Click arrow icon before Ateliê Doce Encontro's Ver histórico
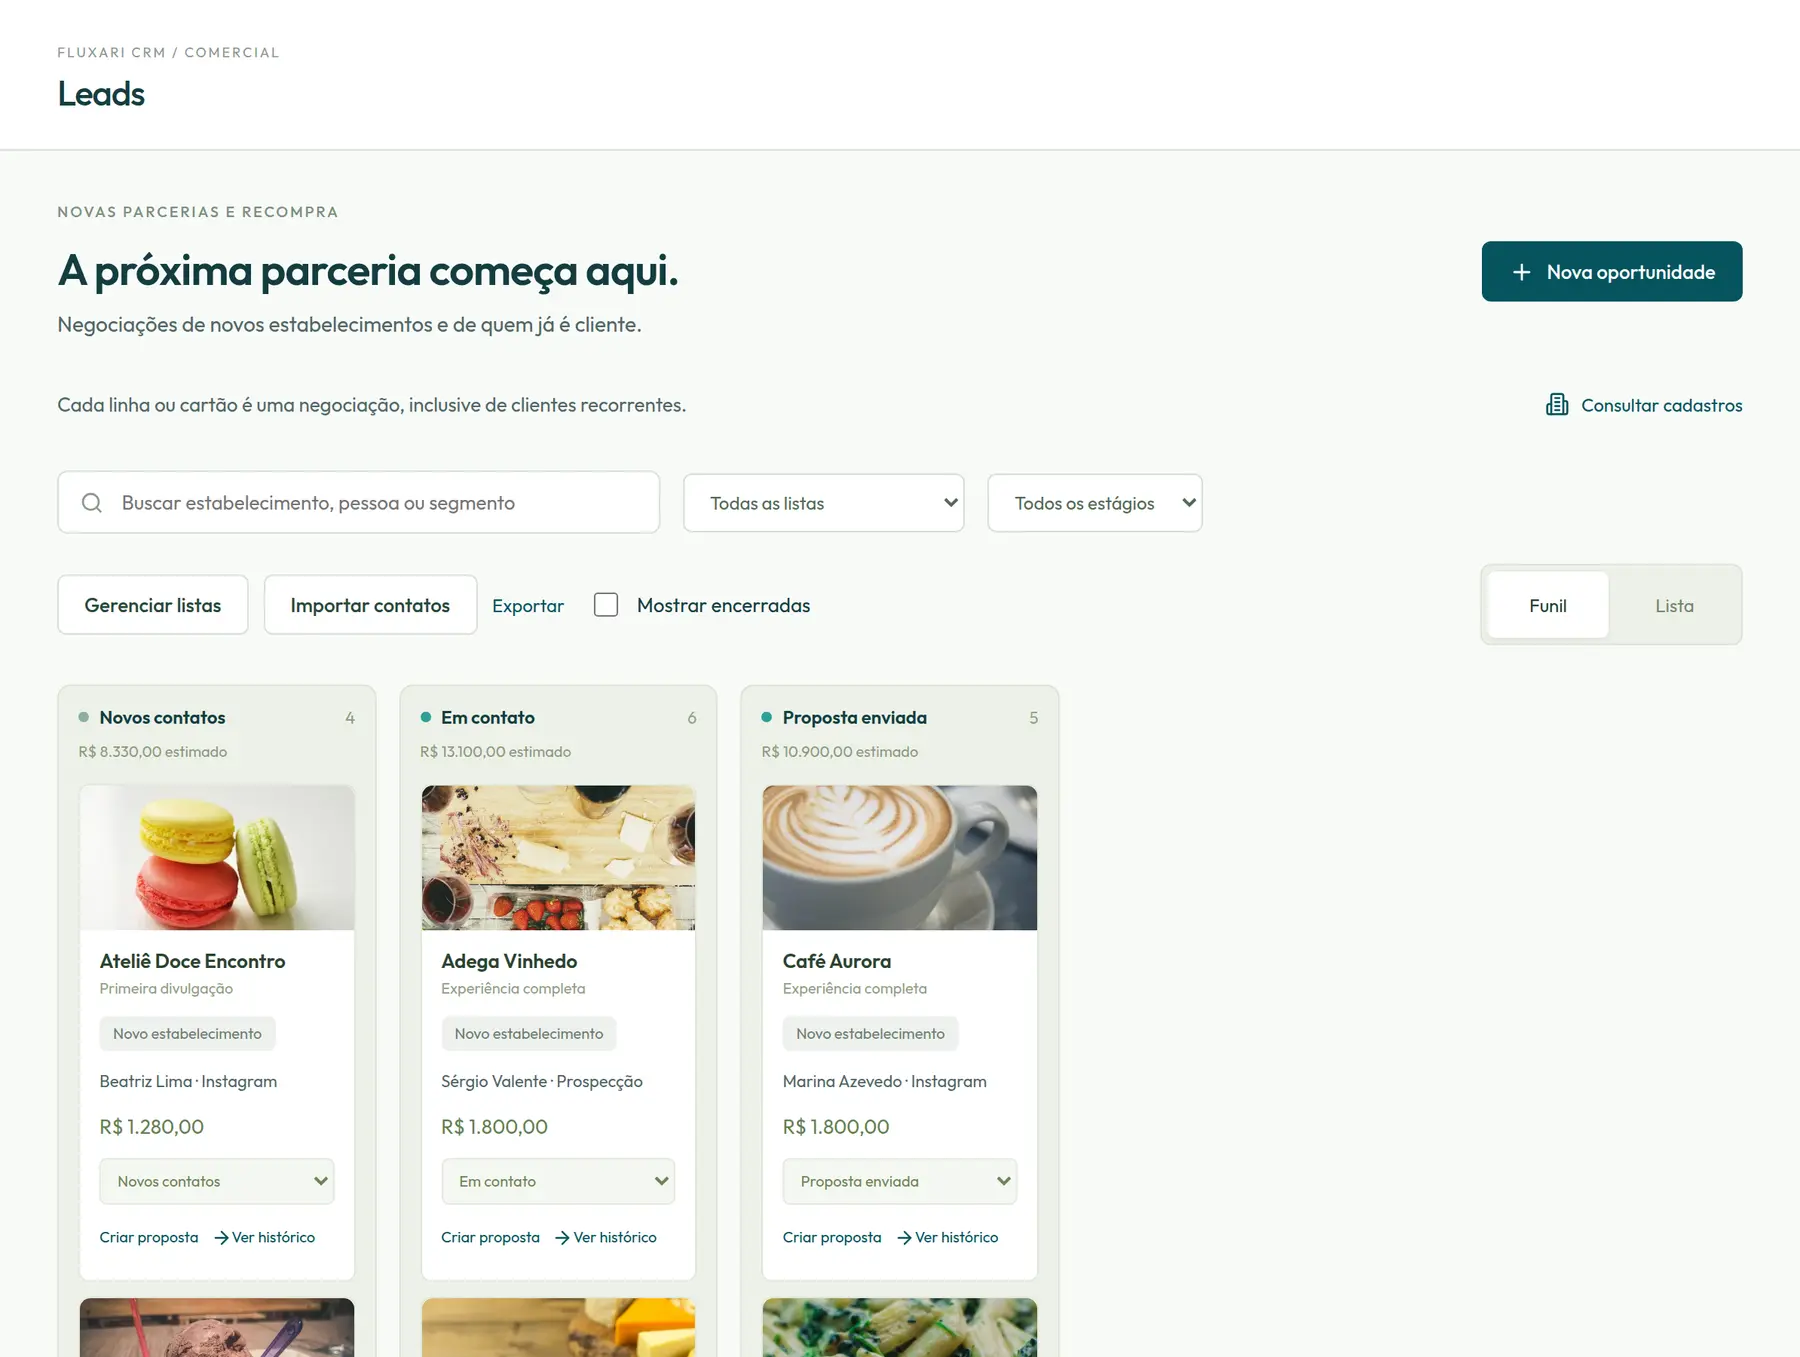Viewport: 1800px width, 1357px height. click(x=221, y=1238)
